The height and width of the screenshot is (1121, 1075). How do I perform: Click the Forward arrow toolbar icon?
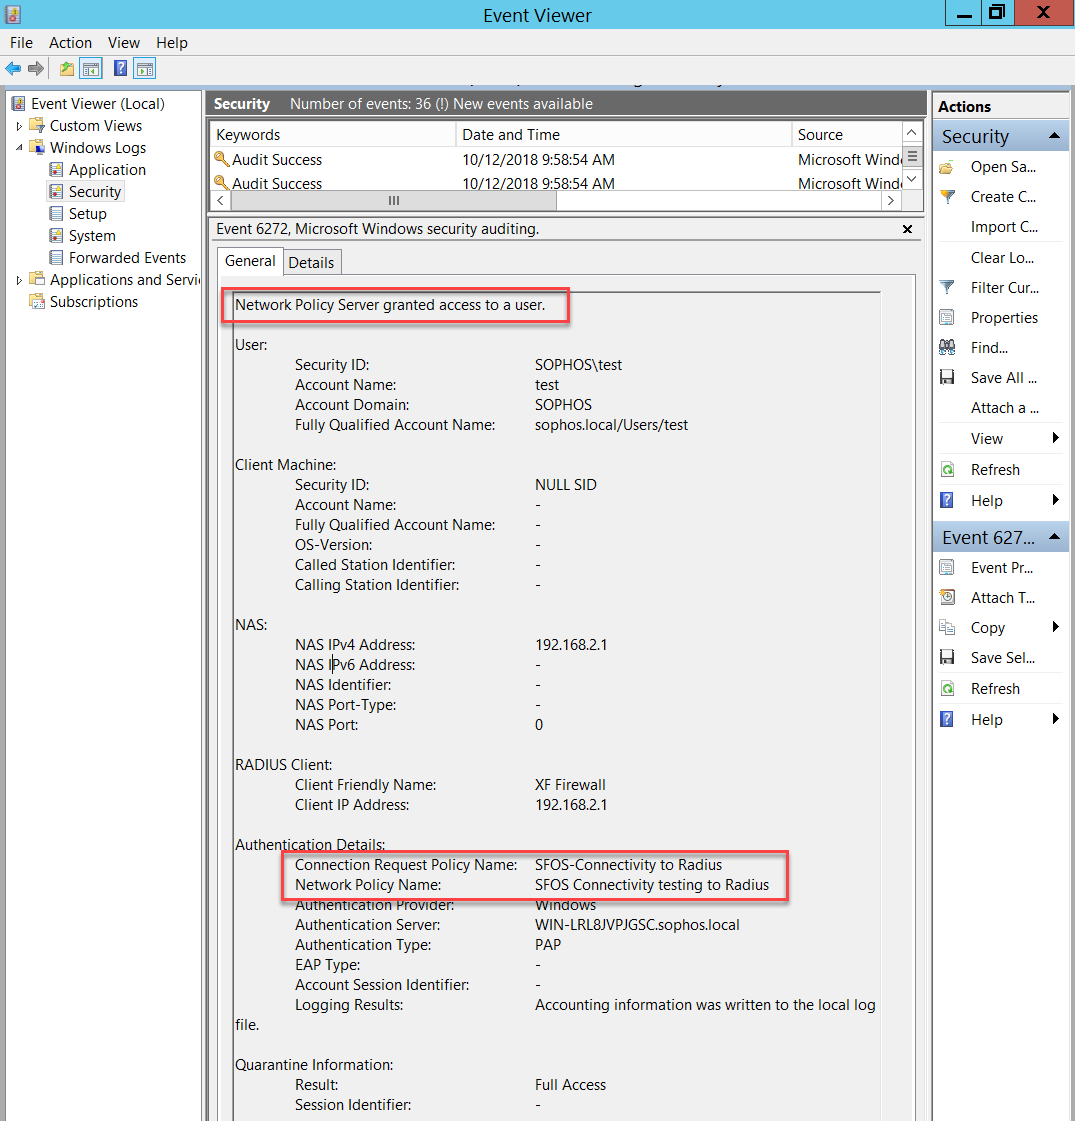tap(36, 69)
